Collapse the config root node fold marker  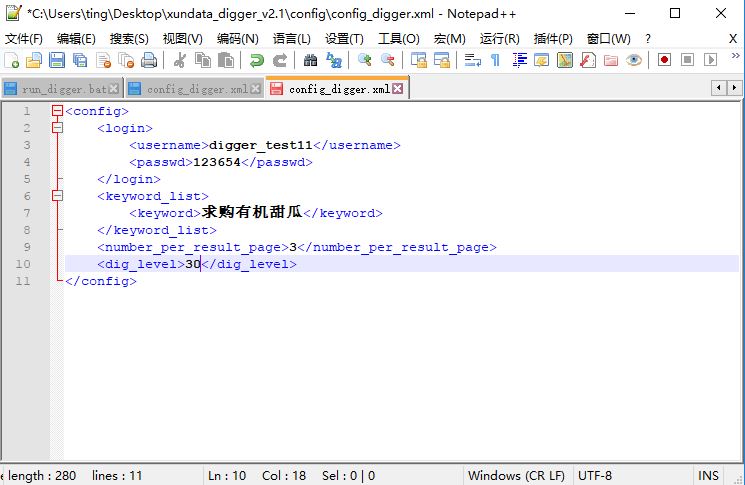click(57, 111)
